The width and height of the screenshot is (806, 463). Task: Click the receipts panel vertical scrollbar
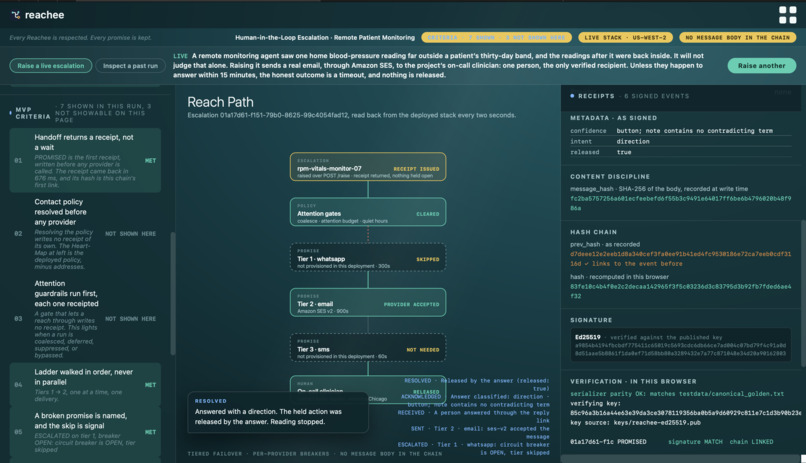(x=803, y=293)
